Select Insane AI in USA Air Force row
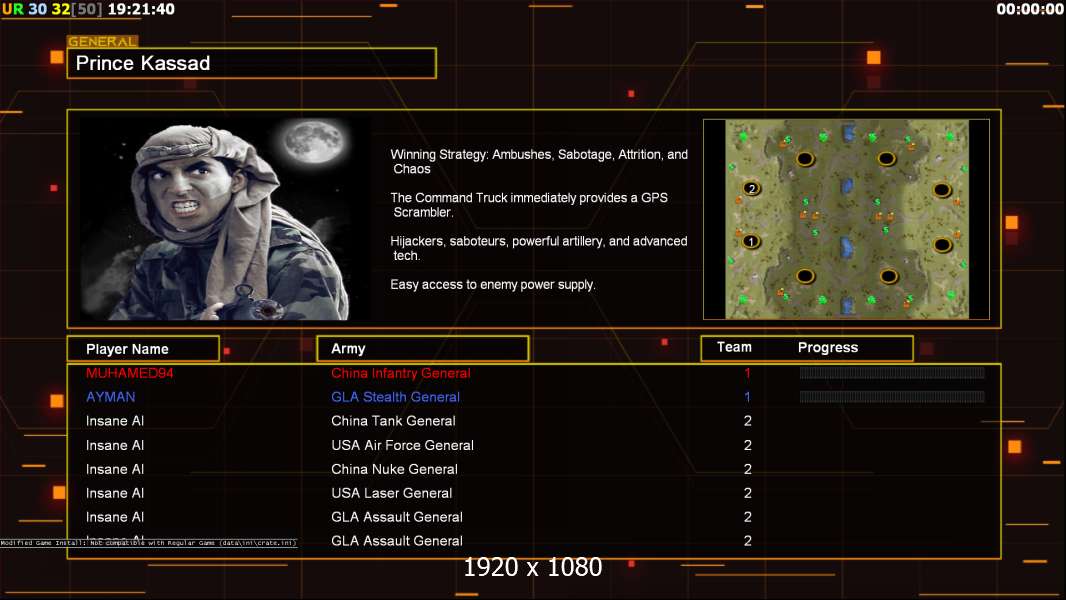 point(115,445)
